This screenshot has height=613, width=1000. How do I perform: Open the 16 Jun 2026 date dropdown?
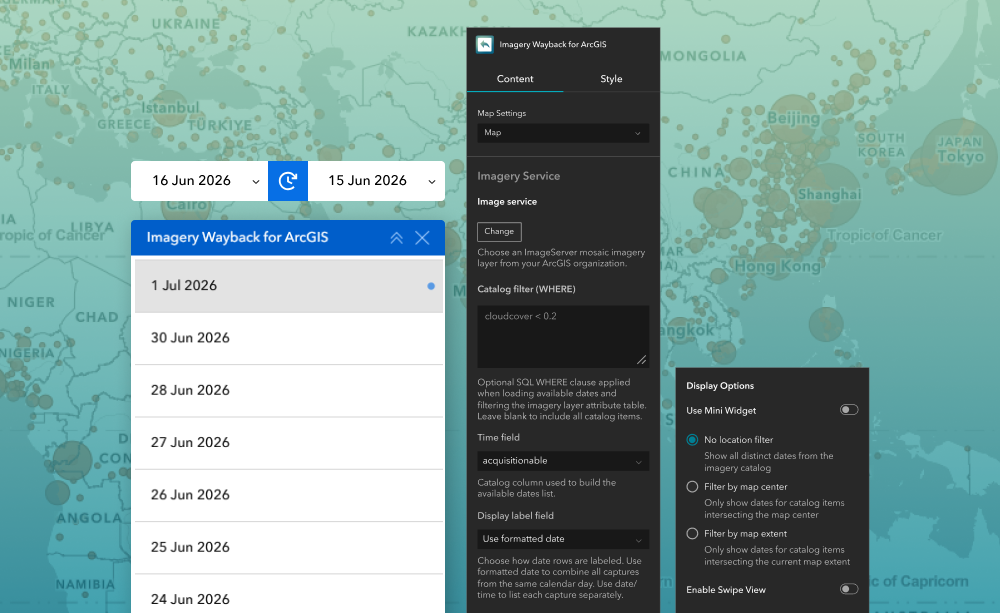(x=200, y=181)
